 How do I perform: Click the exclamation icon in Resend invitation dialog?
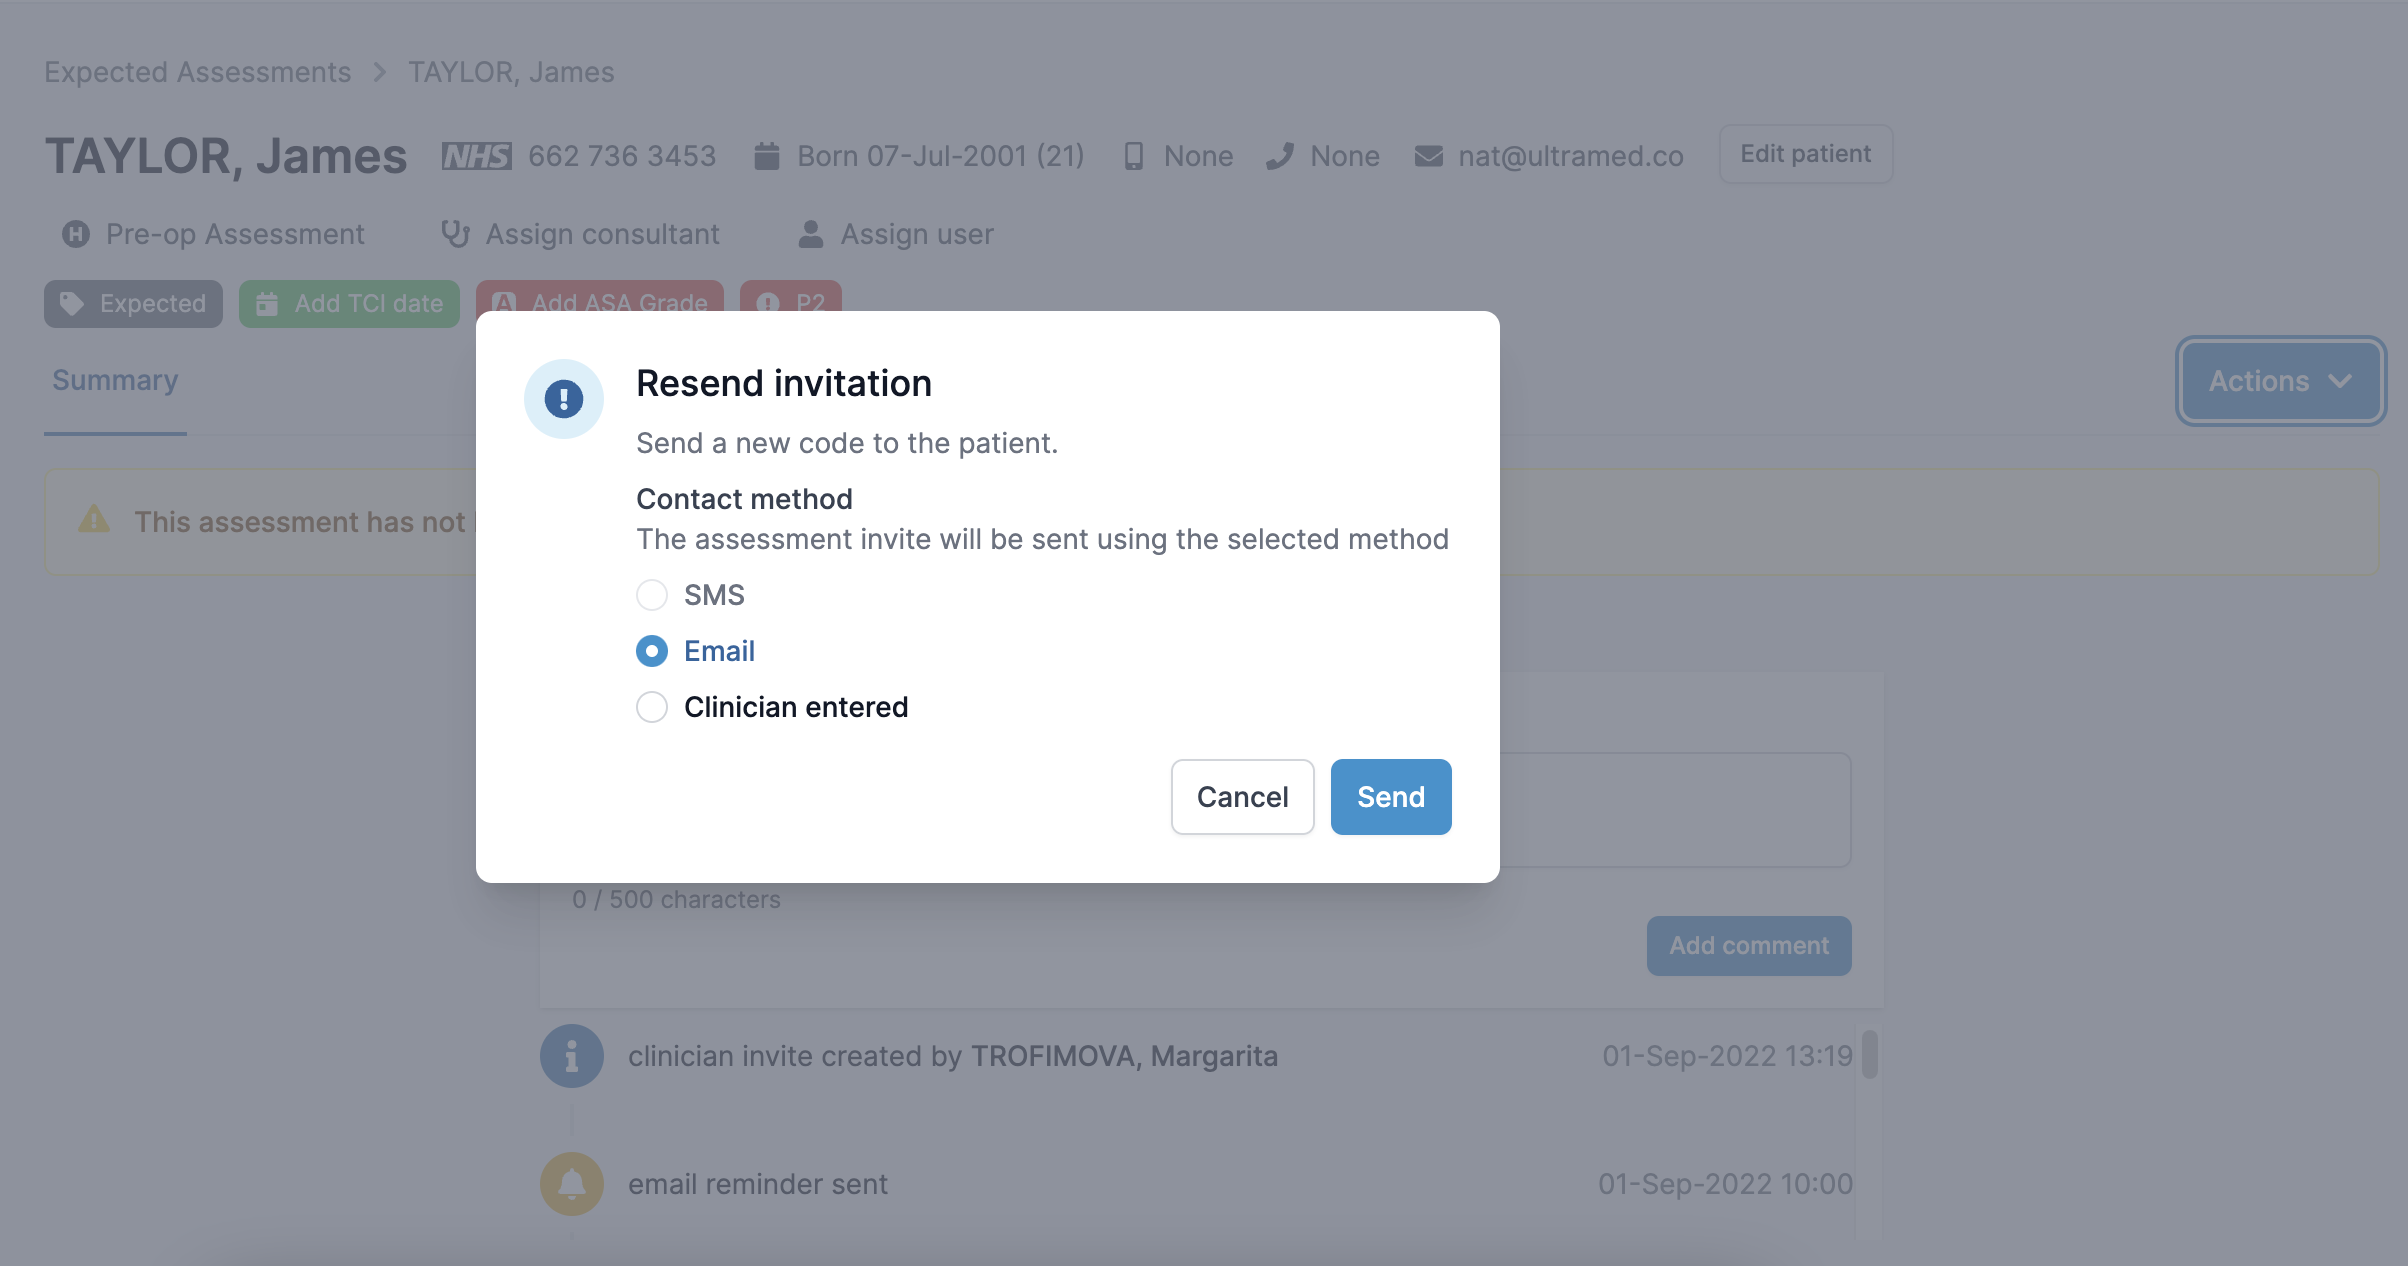(564, 399)
